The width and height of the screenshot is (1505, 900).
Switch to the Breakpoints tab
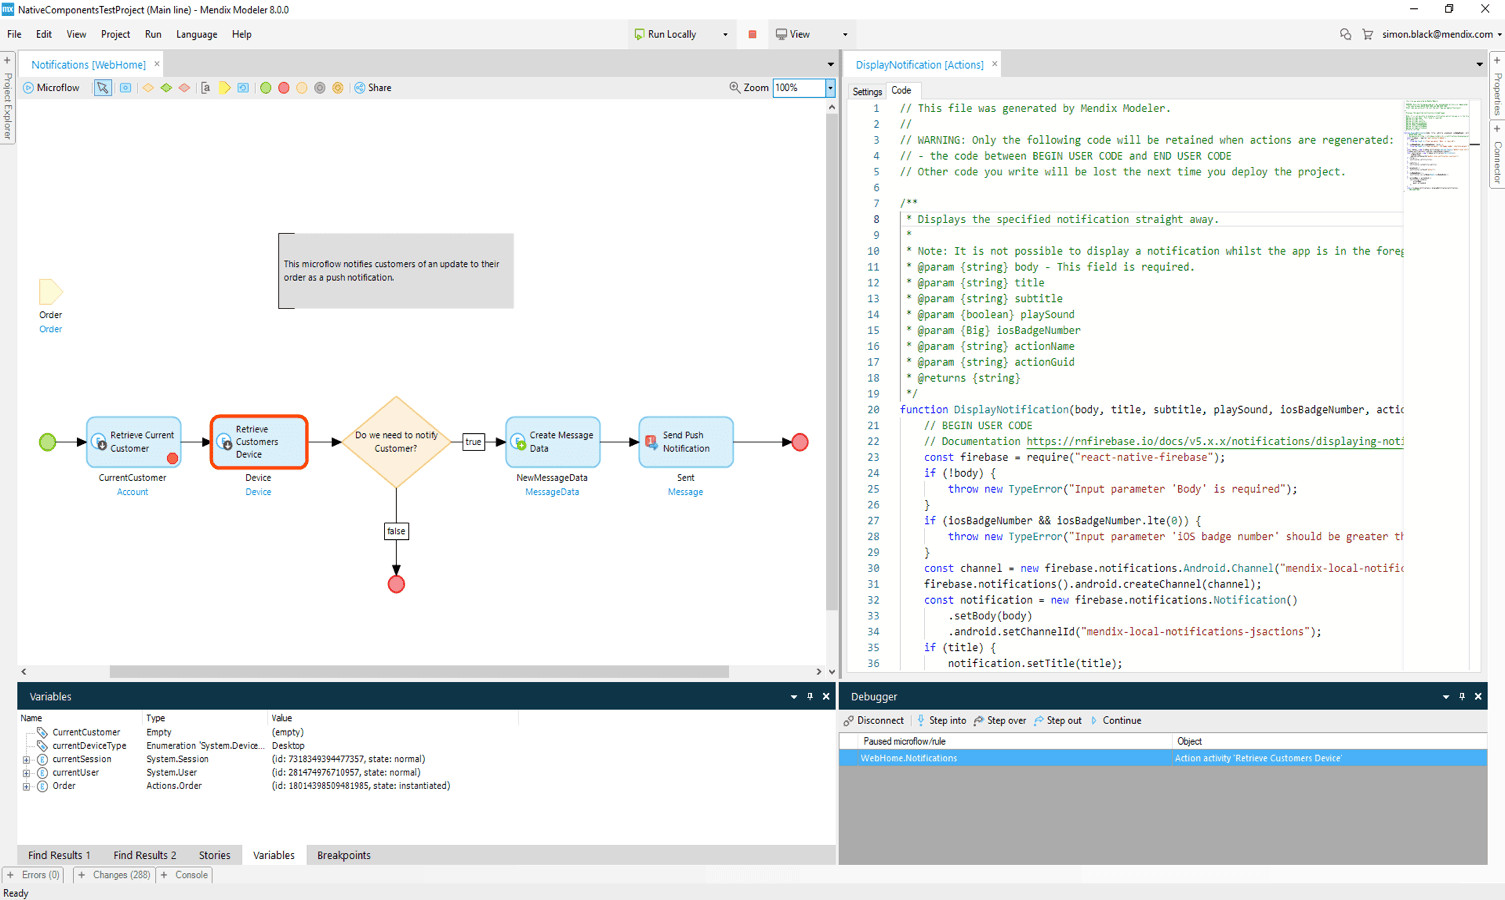click(343, 855)
